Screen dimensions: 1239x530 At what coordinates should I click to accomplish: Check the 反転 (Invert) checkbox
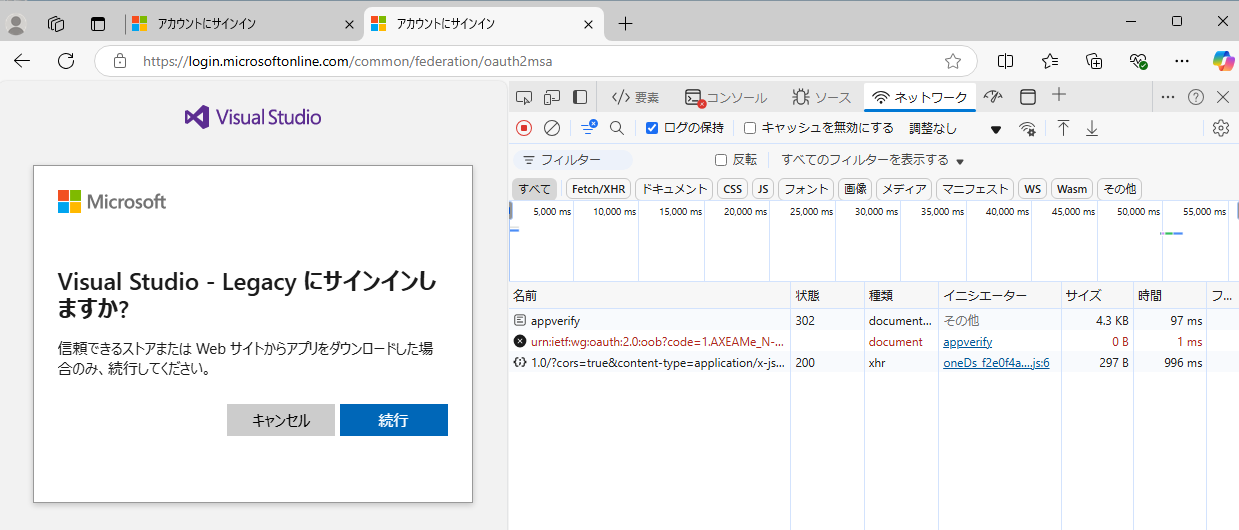pos(721,160)
